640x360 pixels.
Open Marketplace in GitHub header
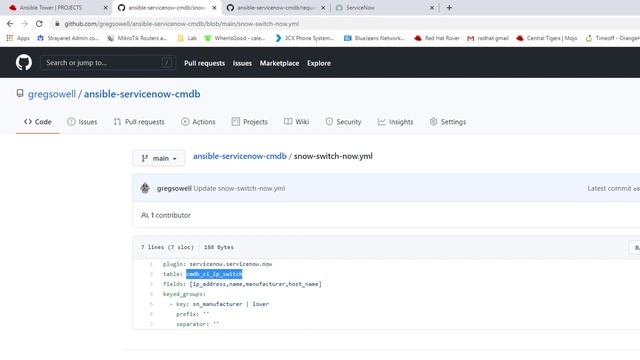click(279, 63)
